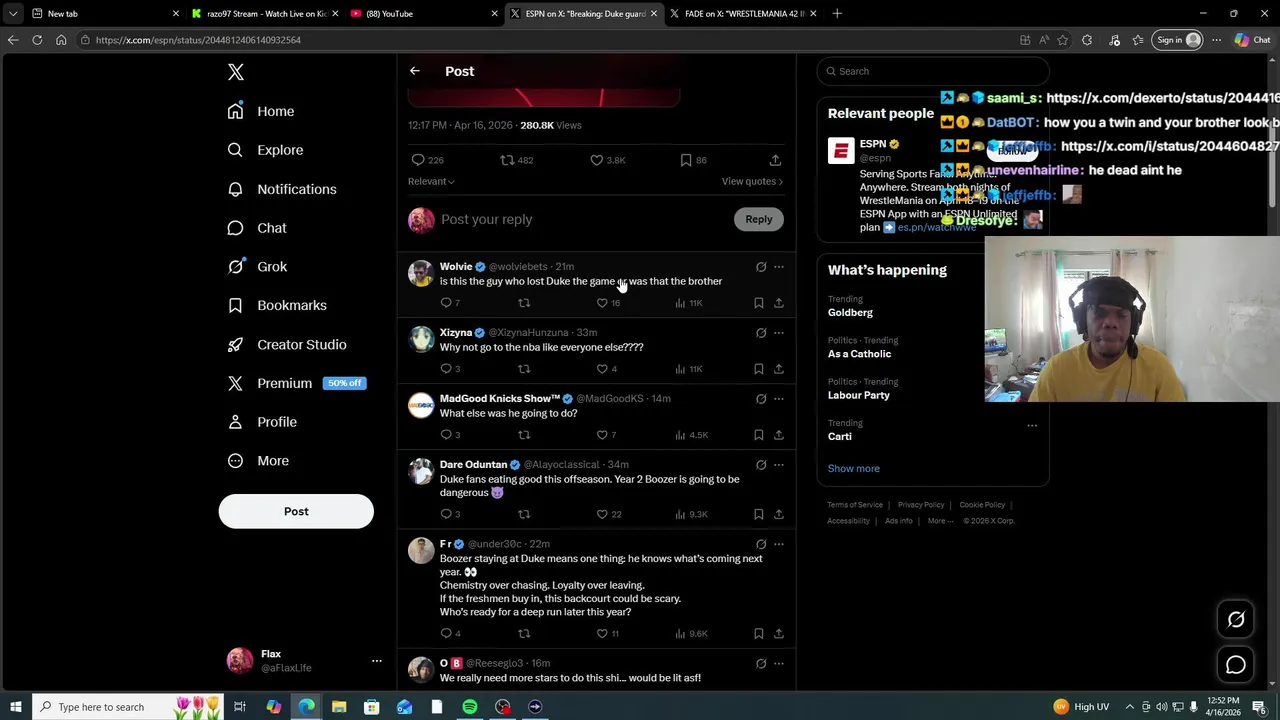Open File Explorer from the taskbar
The width and height of the screenshot is (1280, 720).
pyautogui.click(x=339, y=707)
